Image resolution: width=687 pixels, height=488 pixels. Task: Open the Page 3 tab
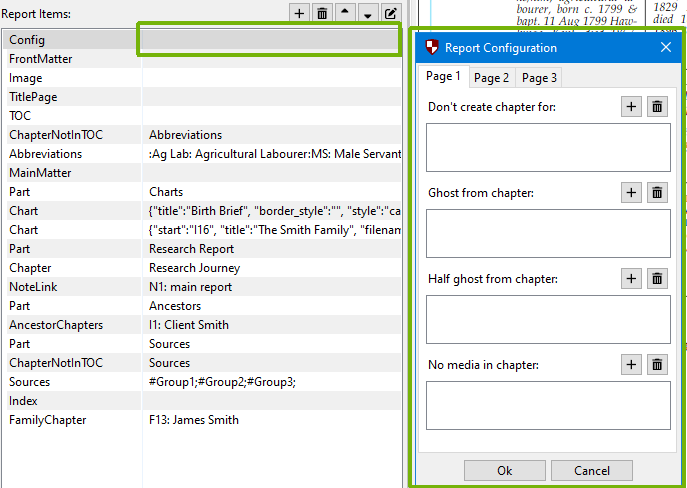tap(539, 78)
